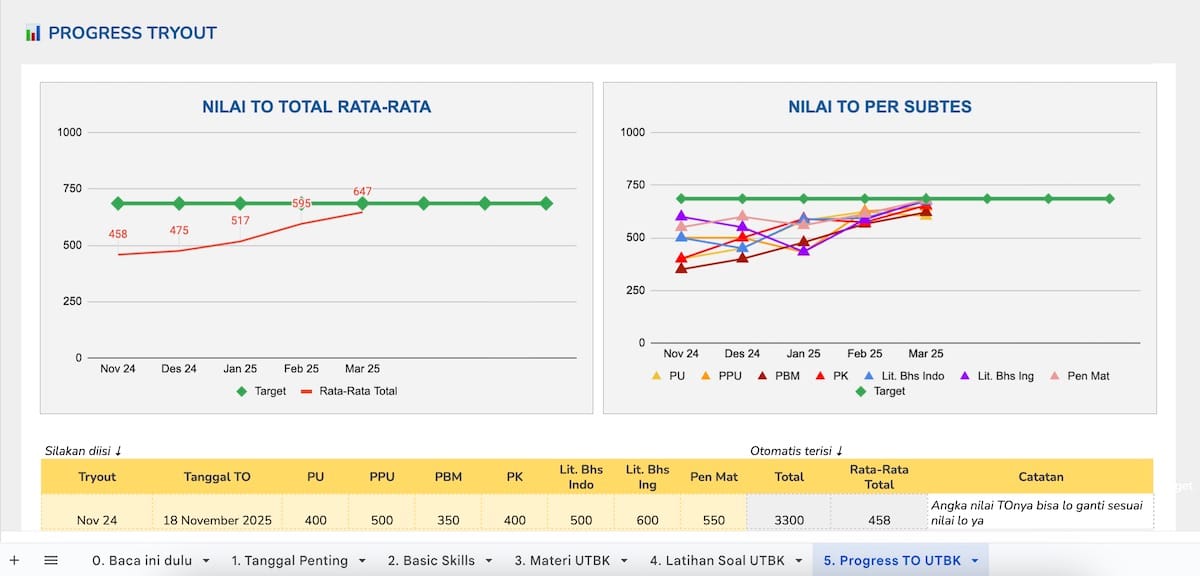Click the PBM column header cell

(x=448, y=477)
